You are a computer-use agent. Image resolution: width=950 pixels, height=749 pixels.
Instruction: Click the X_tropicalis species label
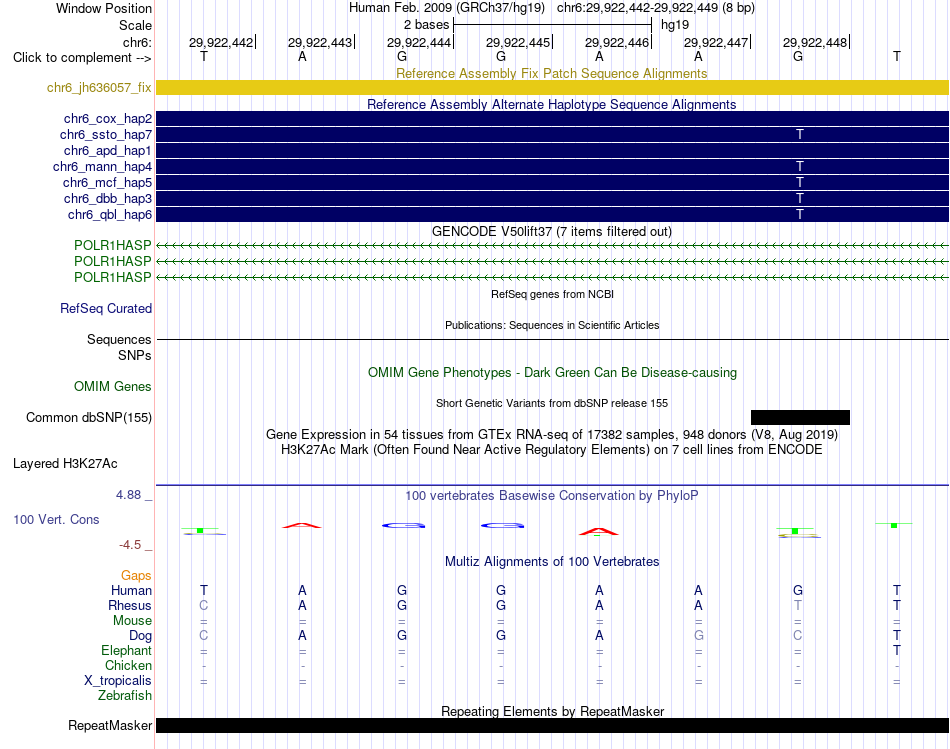(118, 681)
